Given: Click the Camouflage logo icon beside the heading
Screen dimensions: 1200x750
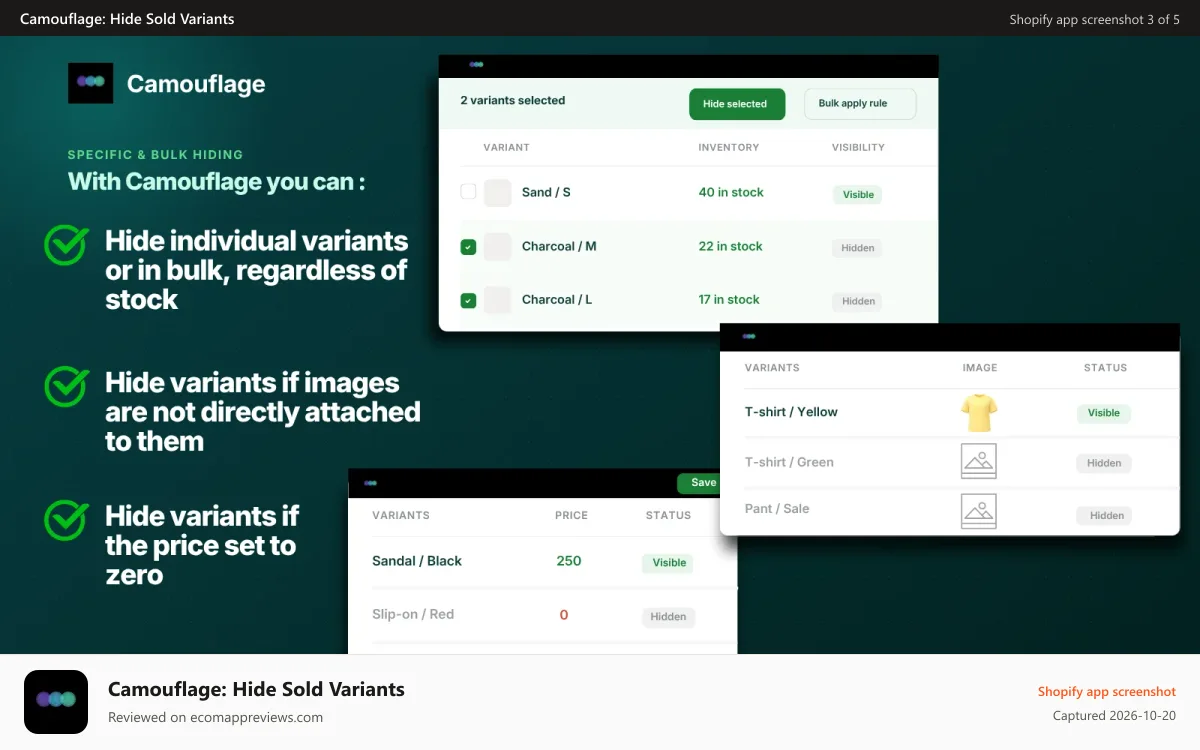Looking at the screenshot, I should click(x=90, y=83).
